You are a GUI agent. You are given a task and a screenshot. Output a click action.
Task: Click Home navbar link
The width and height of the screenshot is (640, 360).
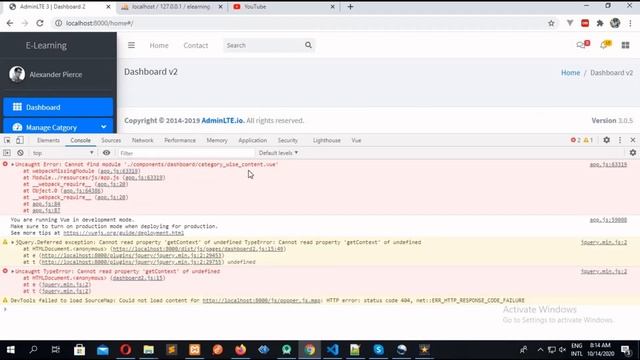tap(159, 45)
